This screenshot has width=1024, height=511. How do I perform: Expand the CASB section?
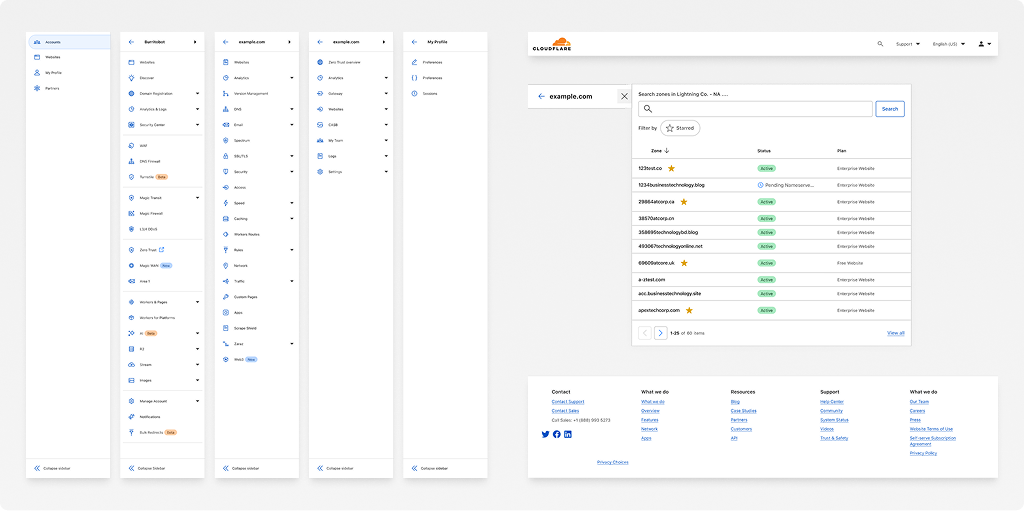(x=386, y=125)
